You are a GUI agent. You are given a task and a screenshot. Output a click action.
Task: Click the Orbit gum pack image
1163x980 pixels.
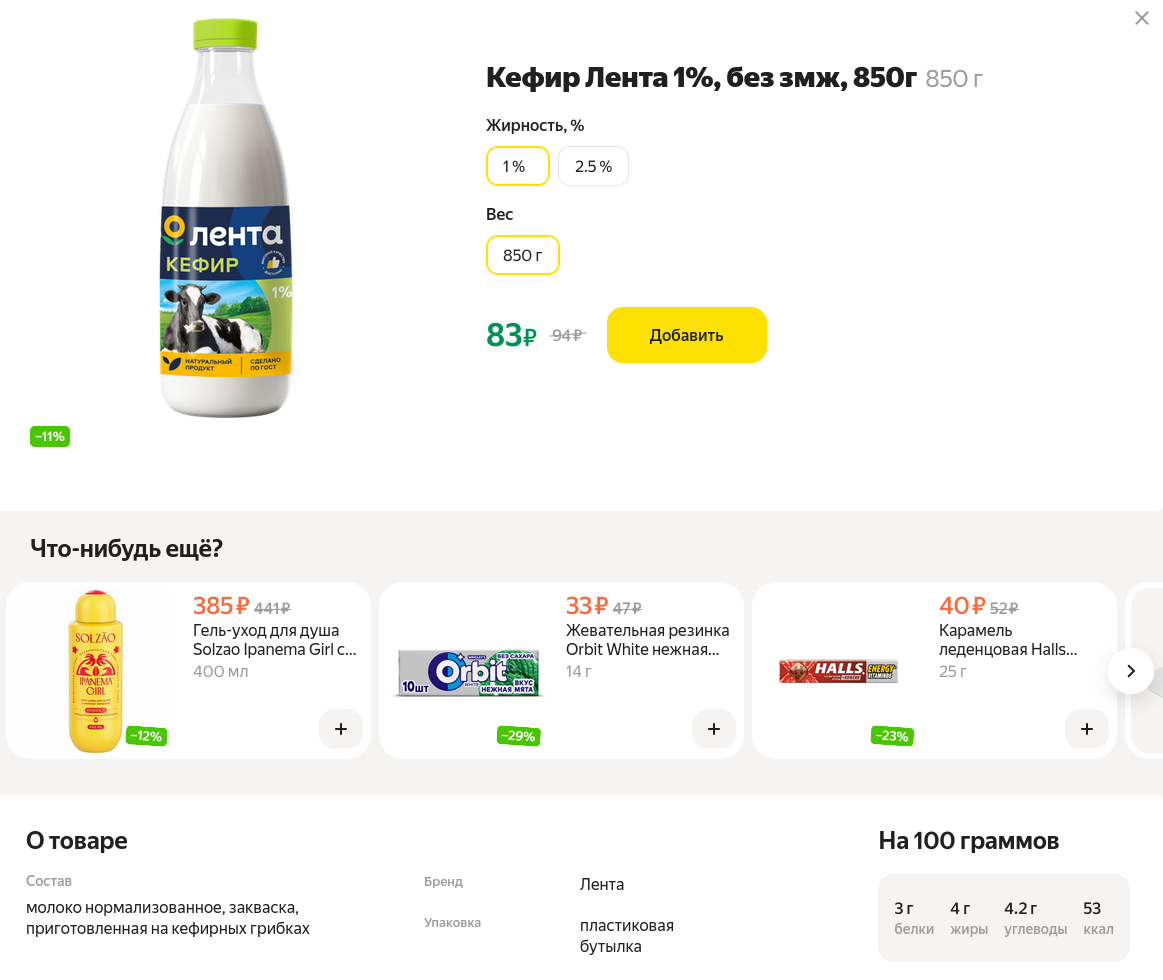(468, 672)
